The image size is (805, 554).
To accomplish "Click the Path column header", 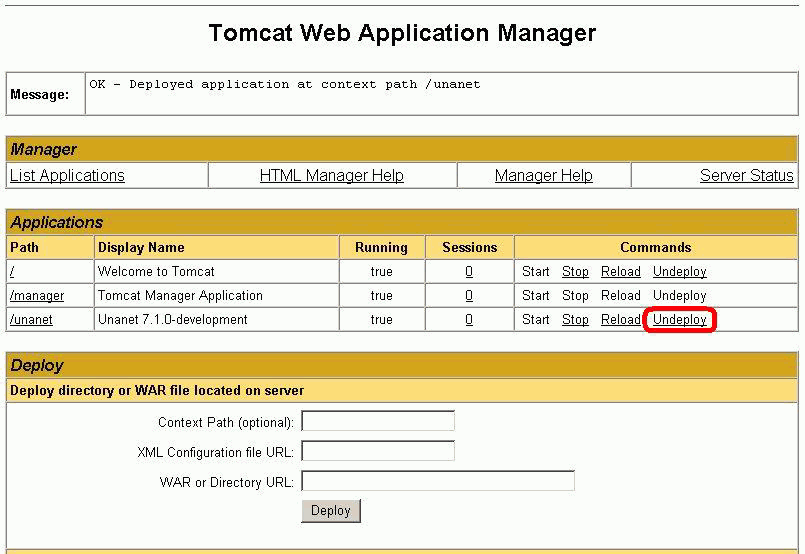I will (24, 247).
